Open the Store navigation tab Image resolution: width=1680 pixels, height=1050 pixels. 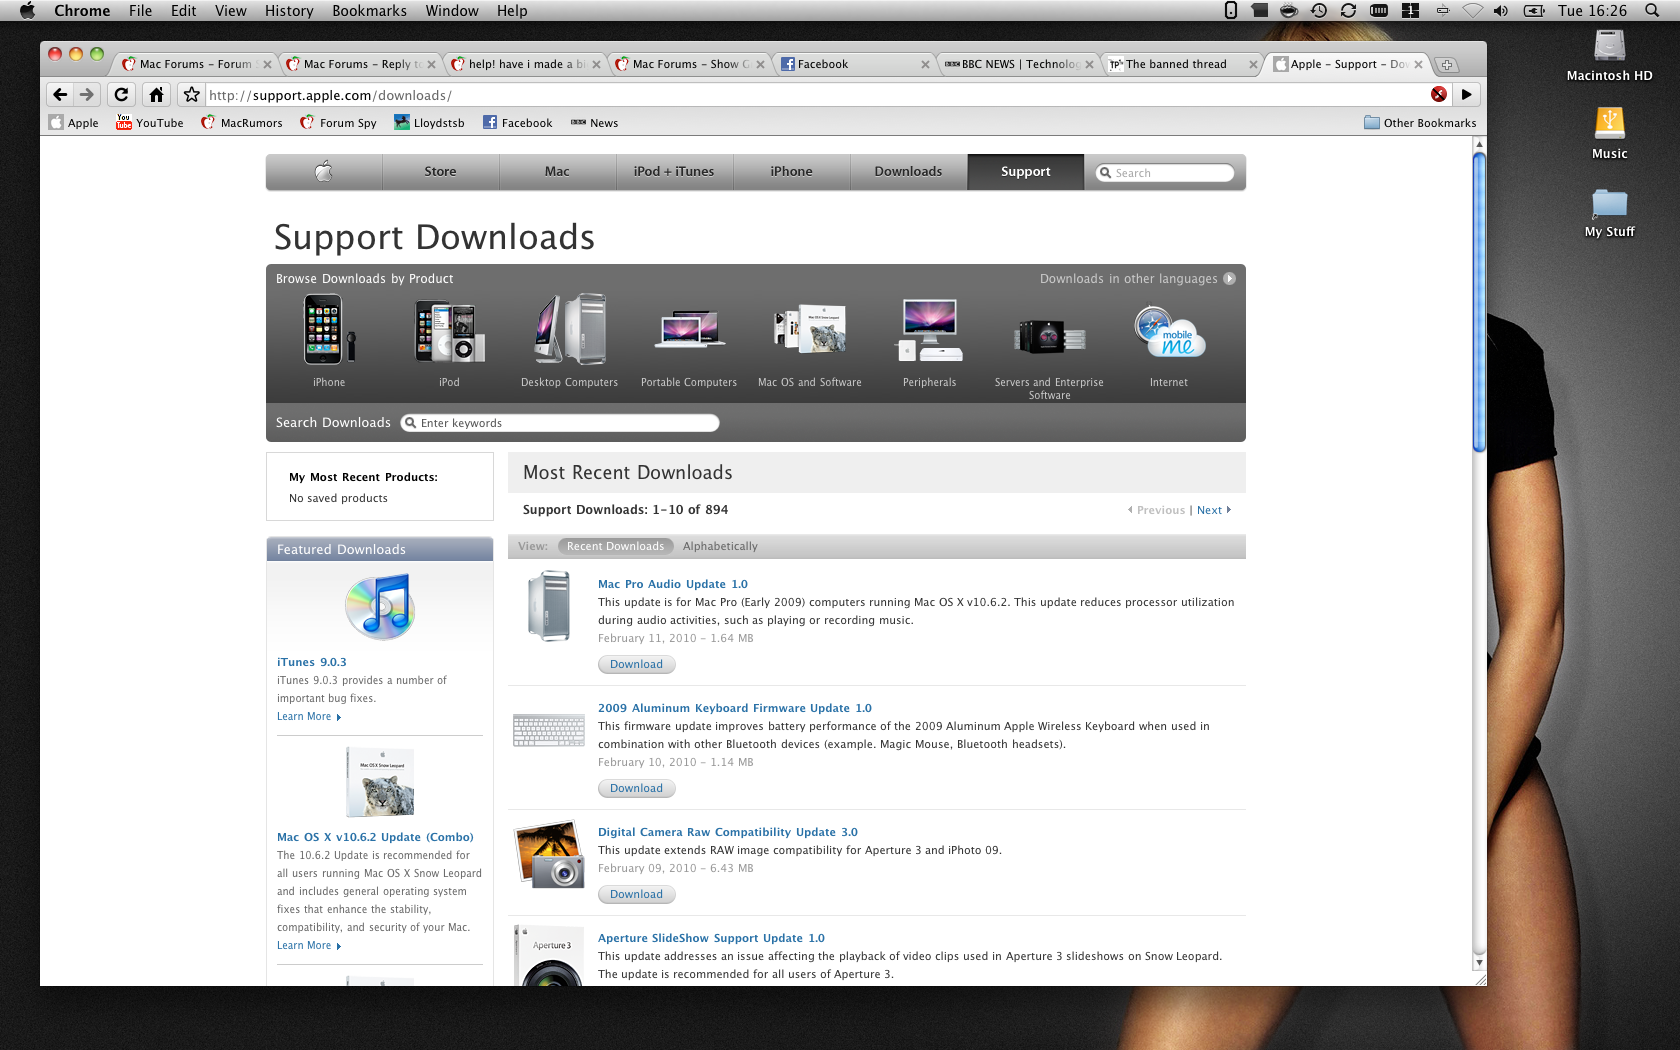pyautogui.click(x=440, y=172)
